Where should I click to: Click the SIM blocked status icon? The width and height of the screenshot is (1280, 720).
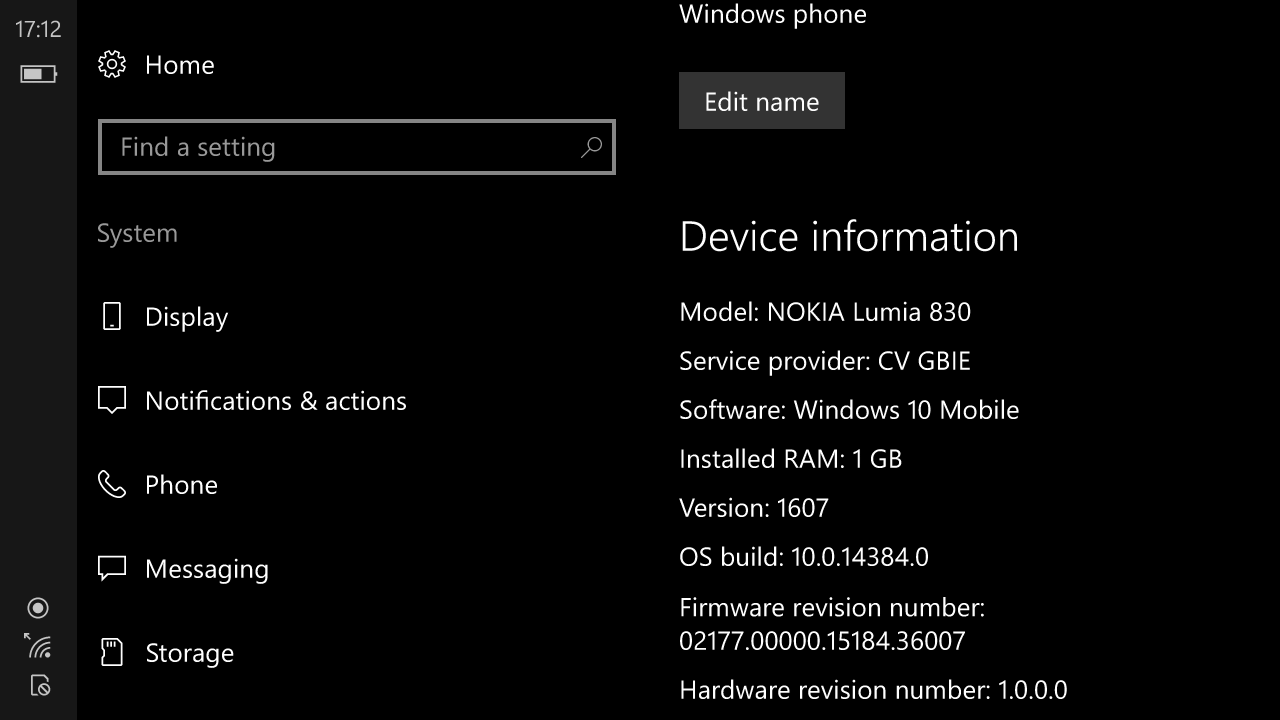39,686
